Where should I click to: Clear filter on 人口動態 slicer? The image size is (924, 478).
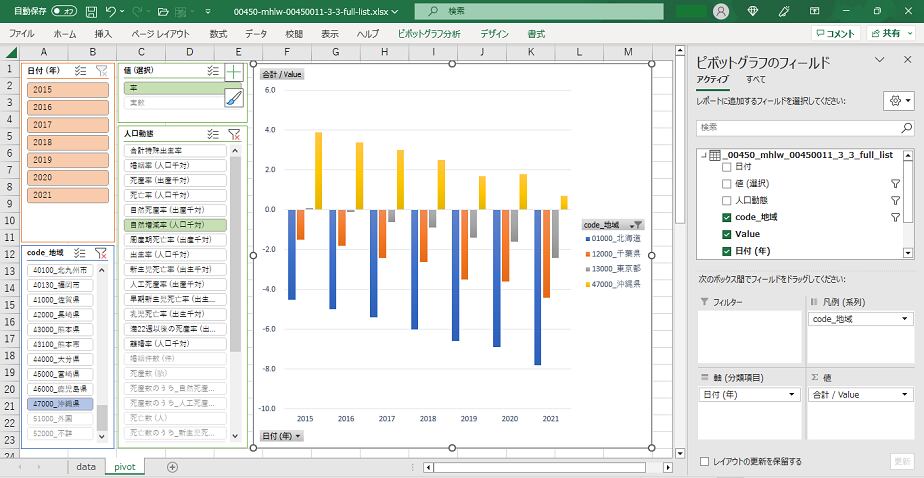pos(234,134)
